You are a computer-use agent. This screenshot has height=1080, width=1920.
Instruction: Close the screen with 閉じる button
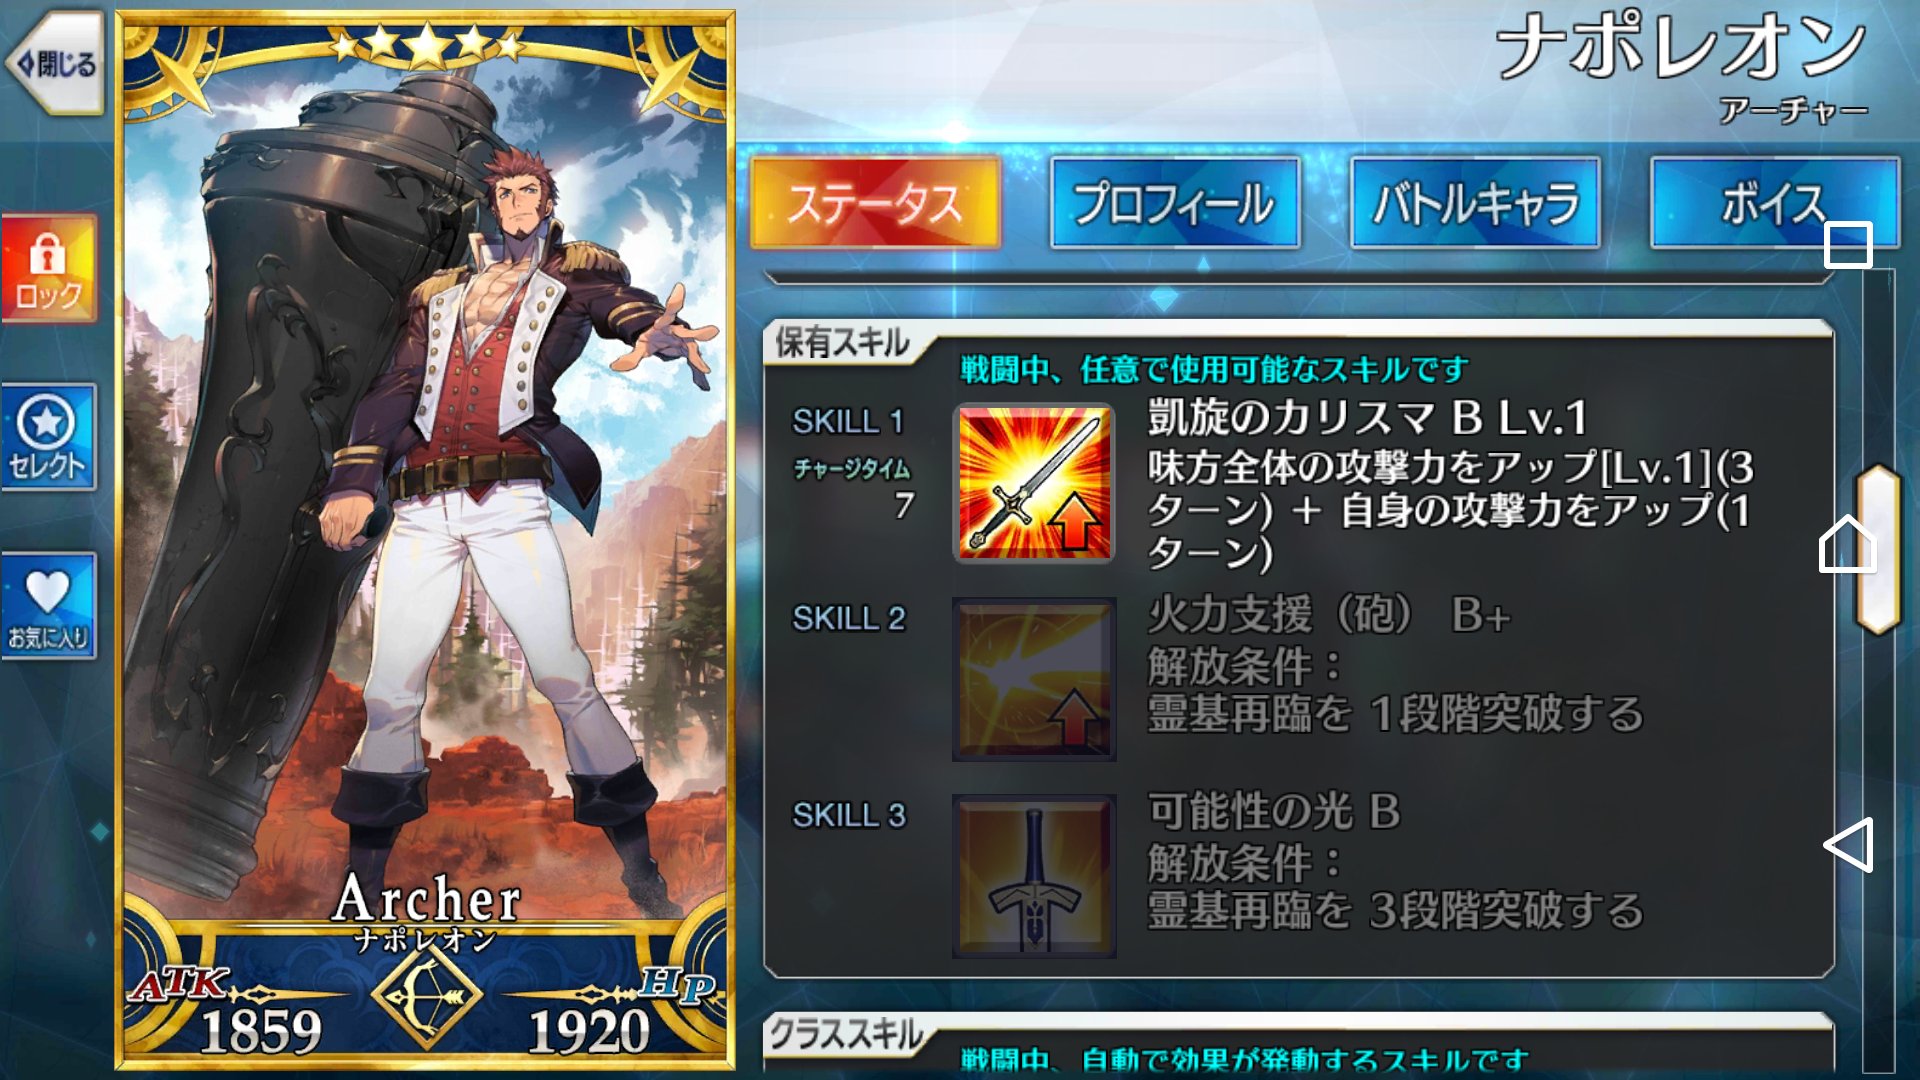[55, 64]
